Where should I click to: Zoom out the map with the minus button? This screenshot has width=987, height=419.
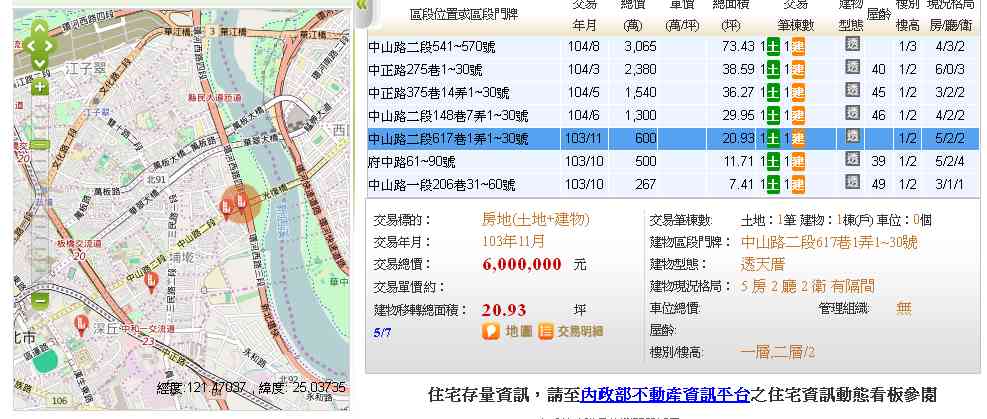tap(40, 301)
